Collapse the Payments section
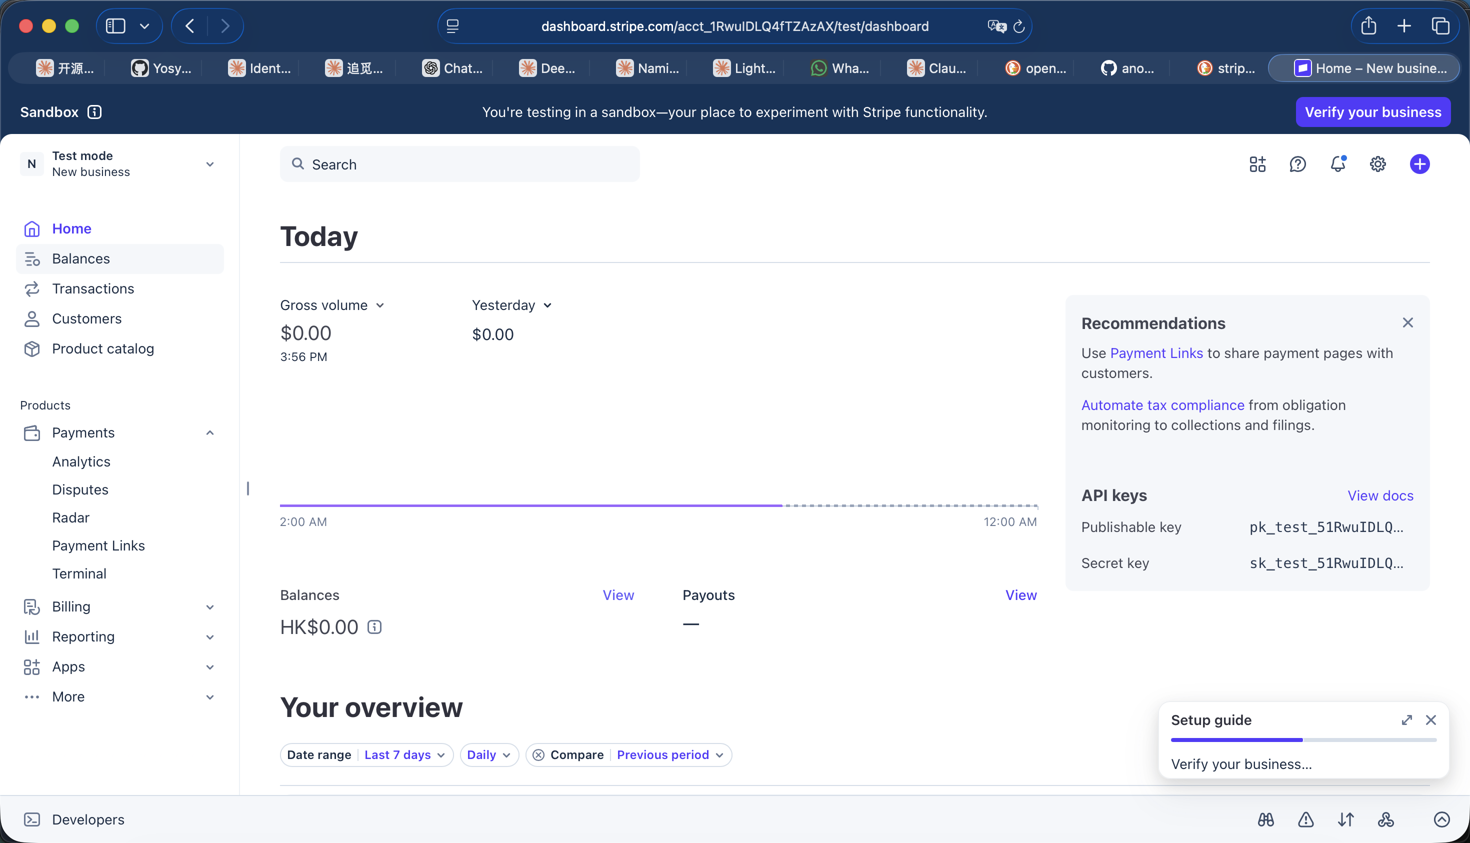 pos(210,433)
